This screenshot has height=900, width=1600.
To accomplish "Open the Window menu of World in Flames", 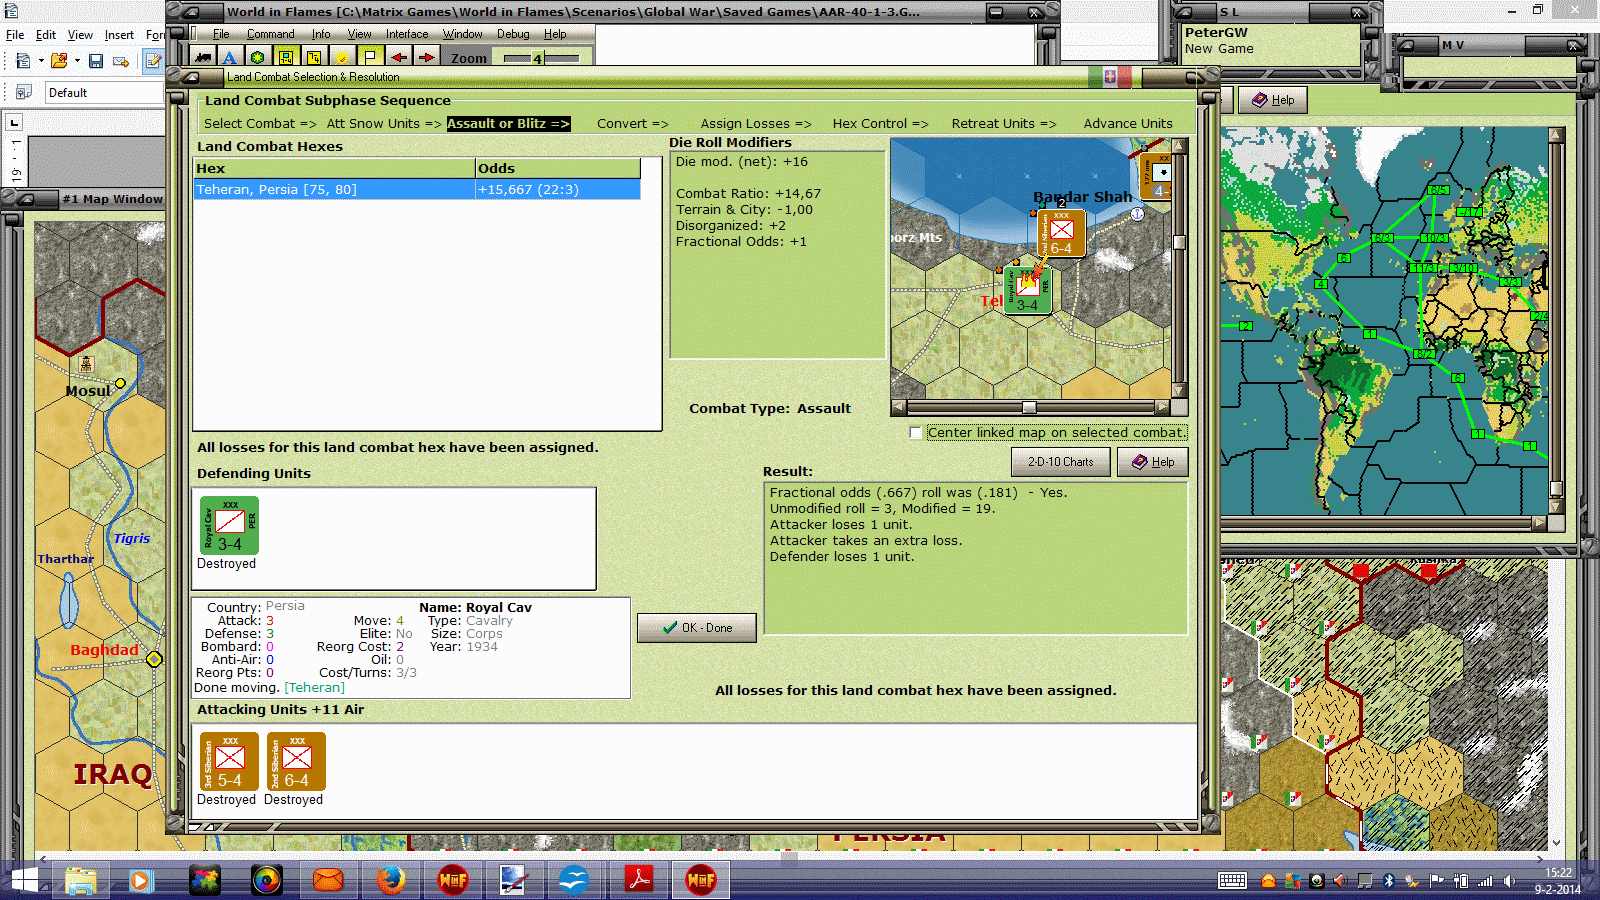I will click(x=463, y=34).
